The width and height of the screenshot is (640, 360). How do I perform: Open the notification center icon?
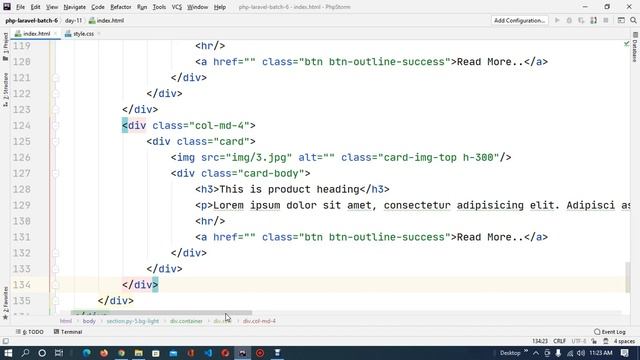pyautogui.click(x=624, y=353)
